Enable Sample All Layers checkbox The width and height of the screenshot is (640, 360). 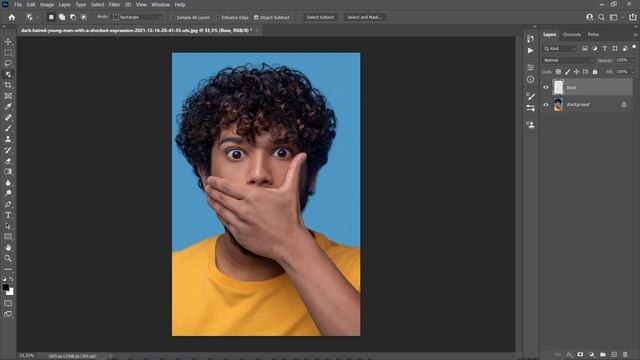point(173,18)
